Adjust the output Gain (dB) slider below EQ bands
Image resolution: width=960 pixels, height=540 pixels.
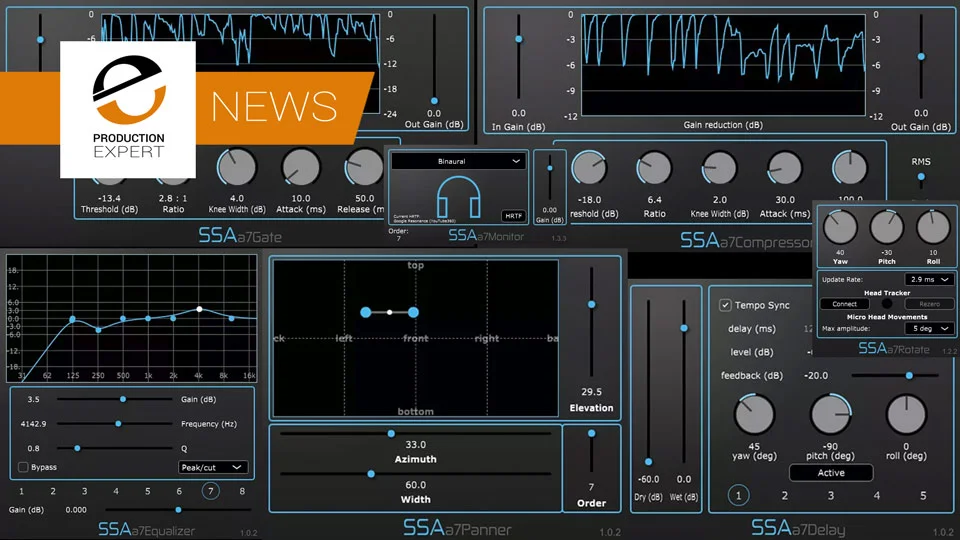coord(178,509)
